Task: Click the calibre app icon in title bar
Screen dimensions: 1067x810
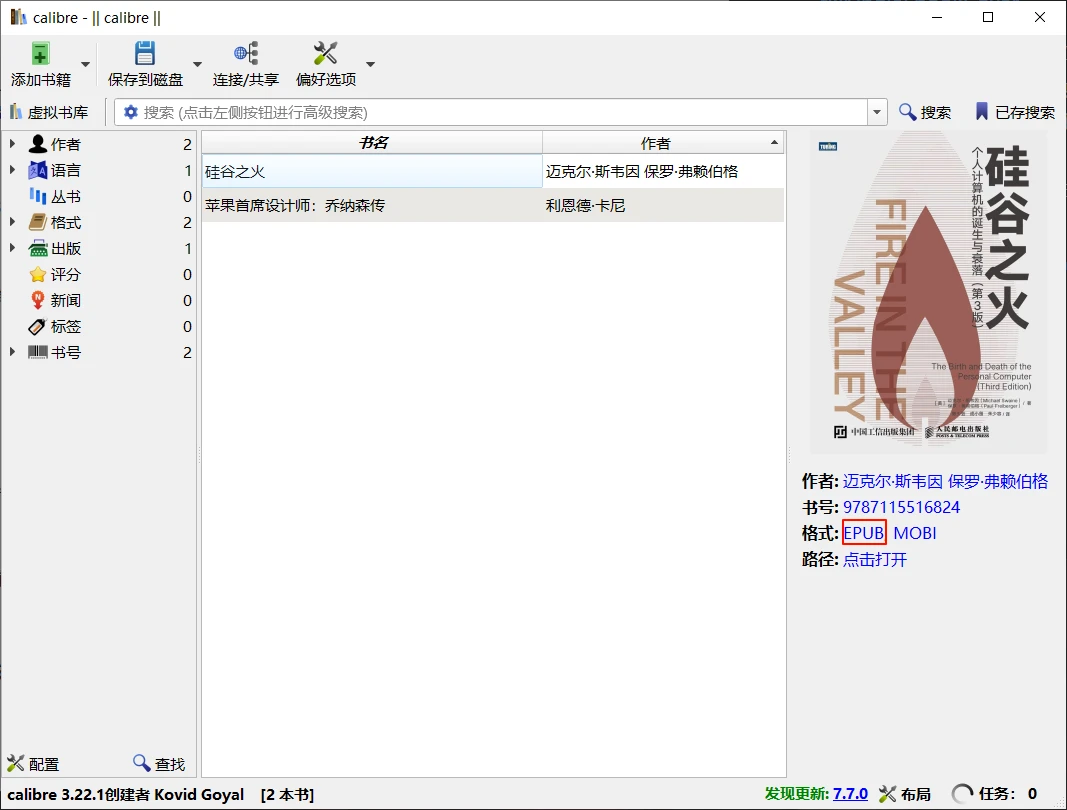Action: point(18,17)
